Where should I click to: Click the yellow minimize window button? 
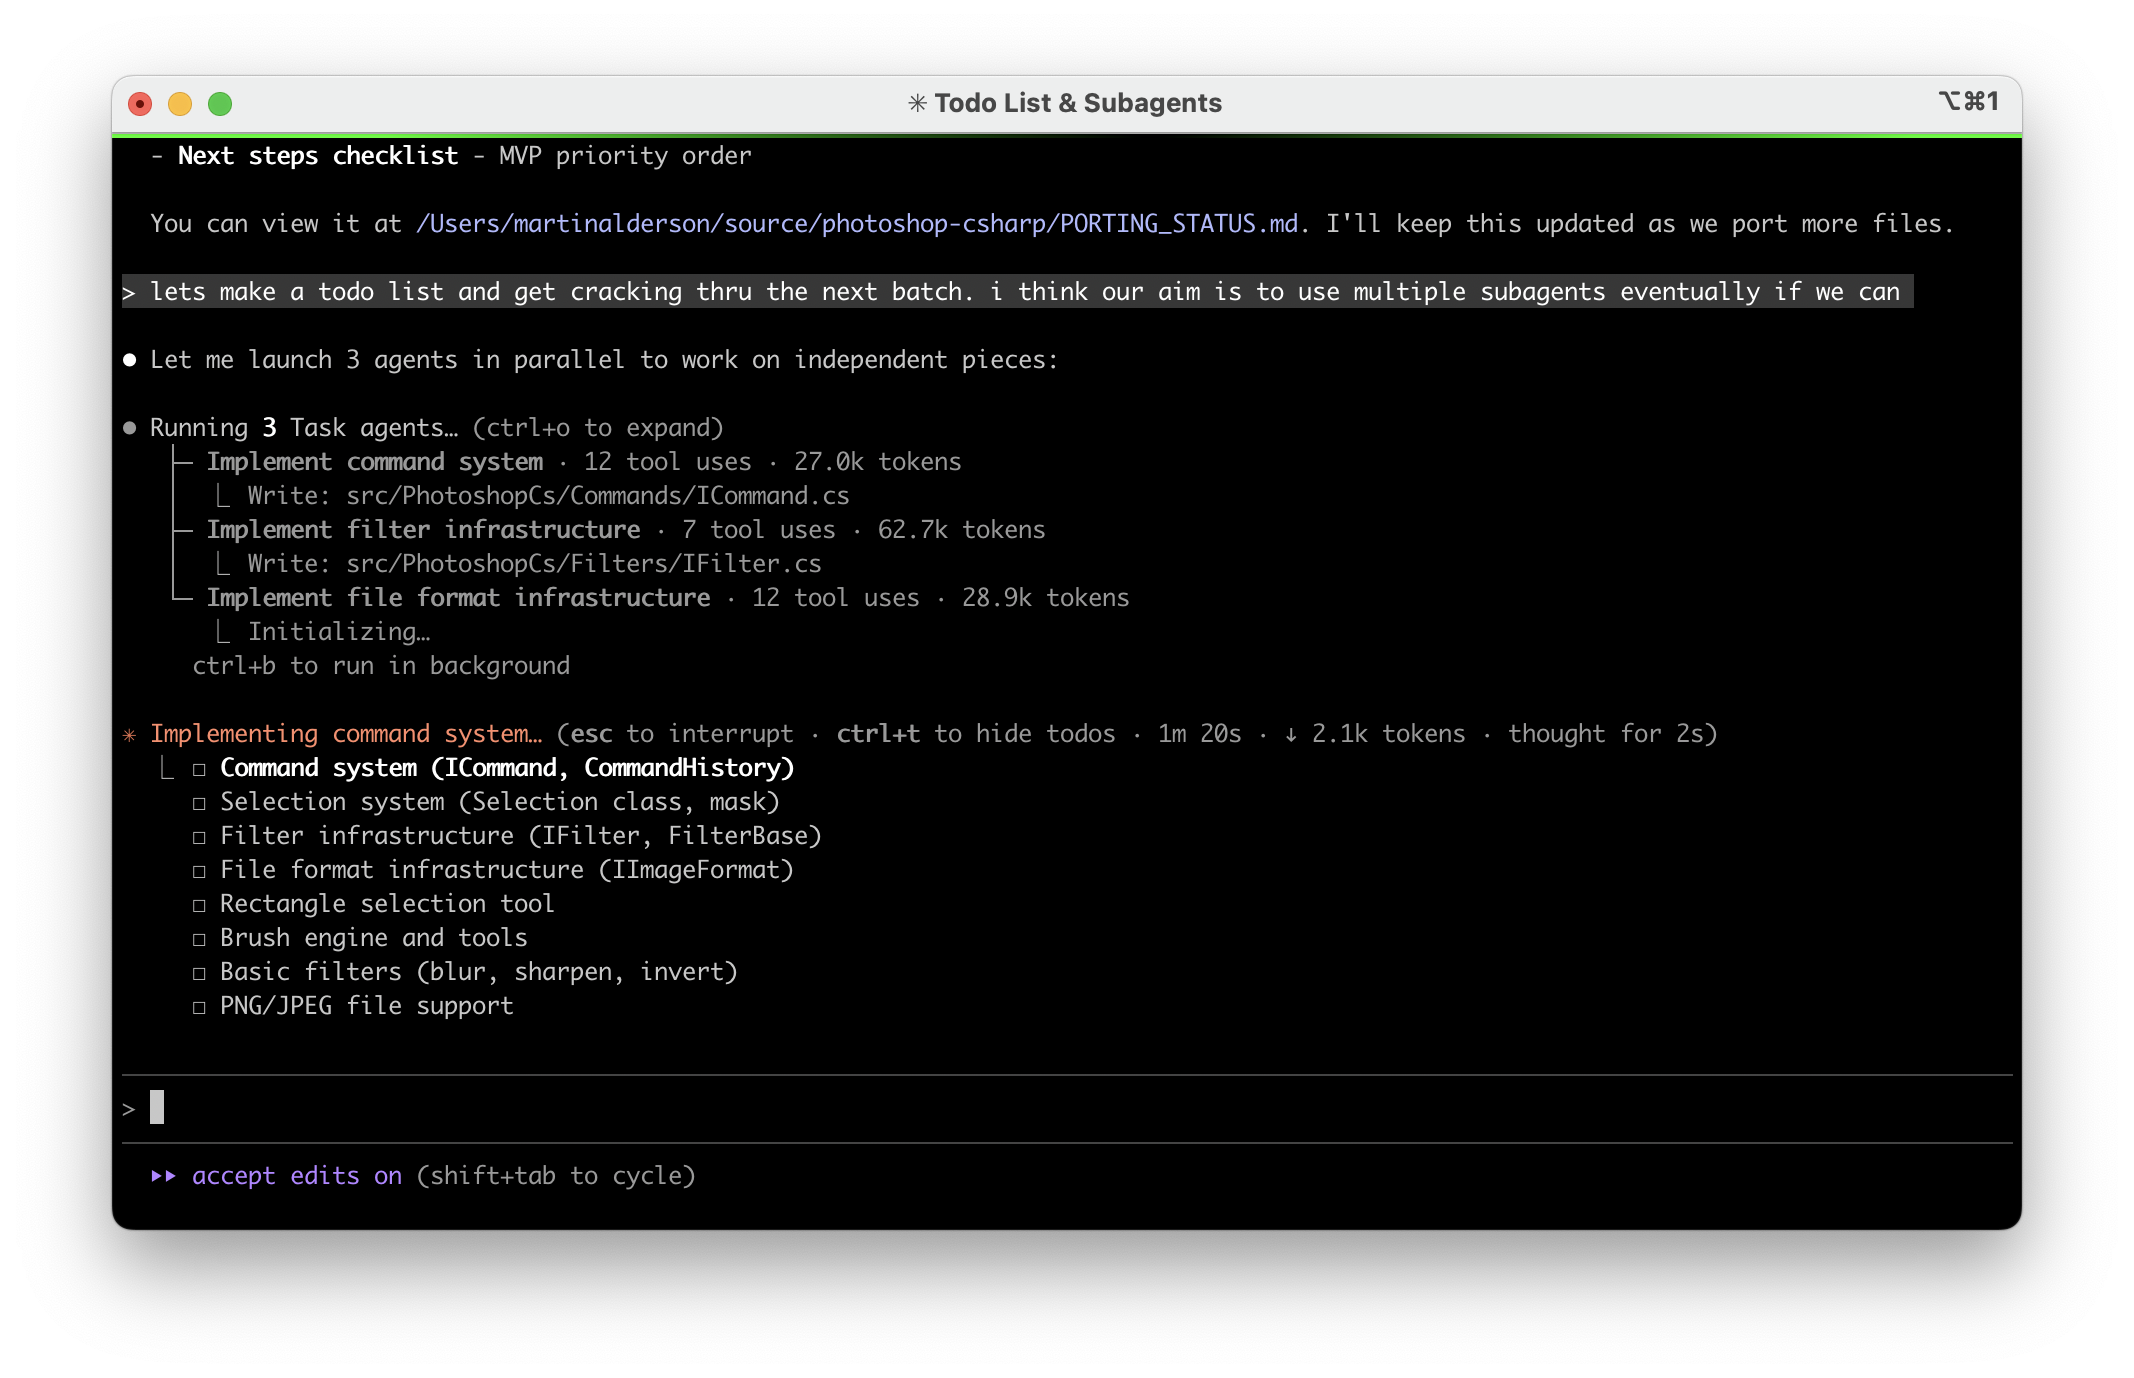pyautogui.click(x=180, y=104)
